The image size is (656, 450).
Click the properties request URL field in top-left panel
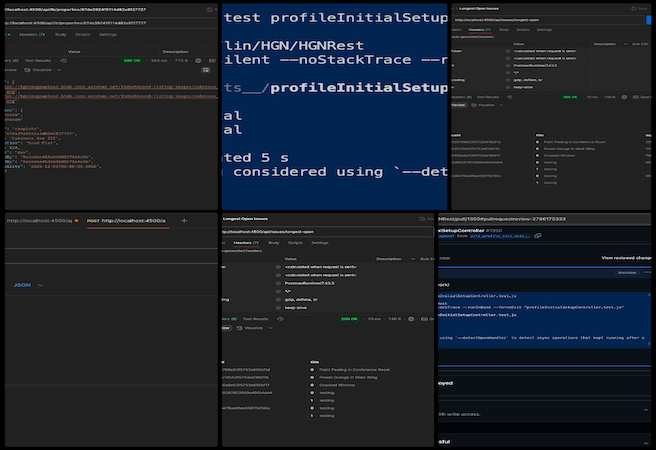(x=111, y=23)
